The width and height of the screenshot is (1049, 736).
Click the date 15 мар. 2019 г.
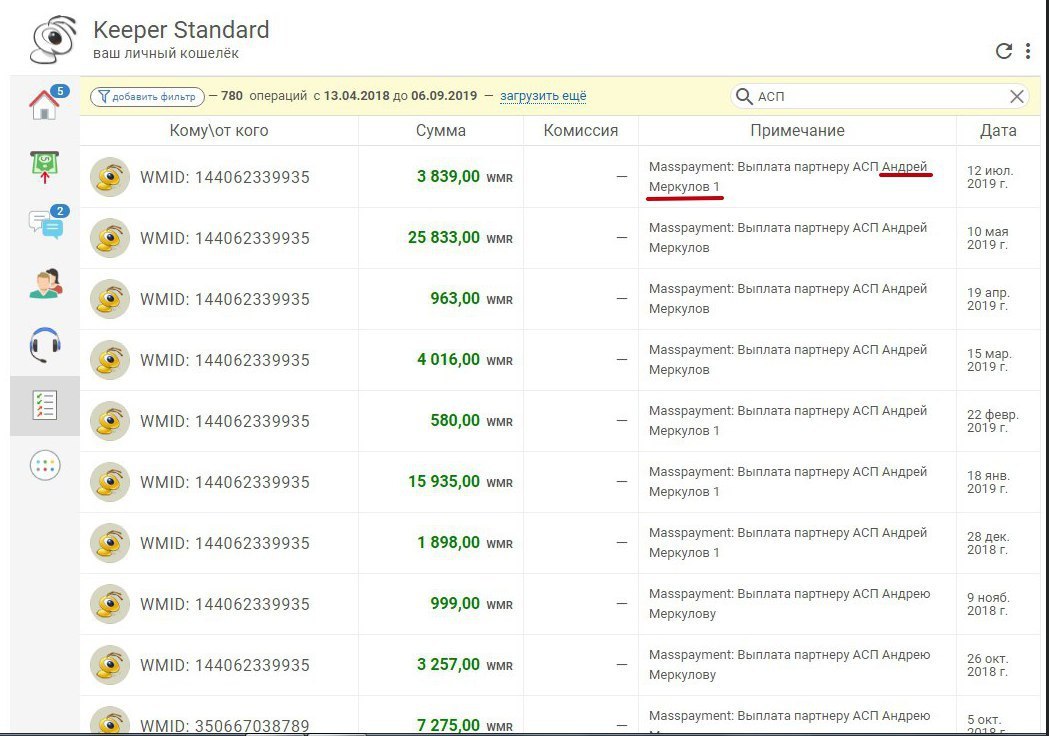click(x=989, y=359)
